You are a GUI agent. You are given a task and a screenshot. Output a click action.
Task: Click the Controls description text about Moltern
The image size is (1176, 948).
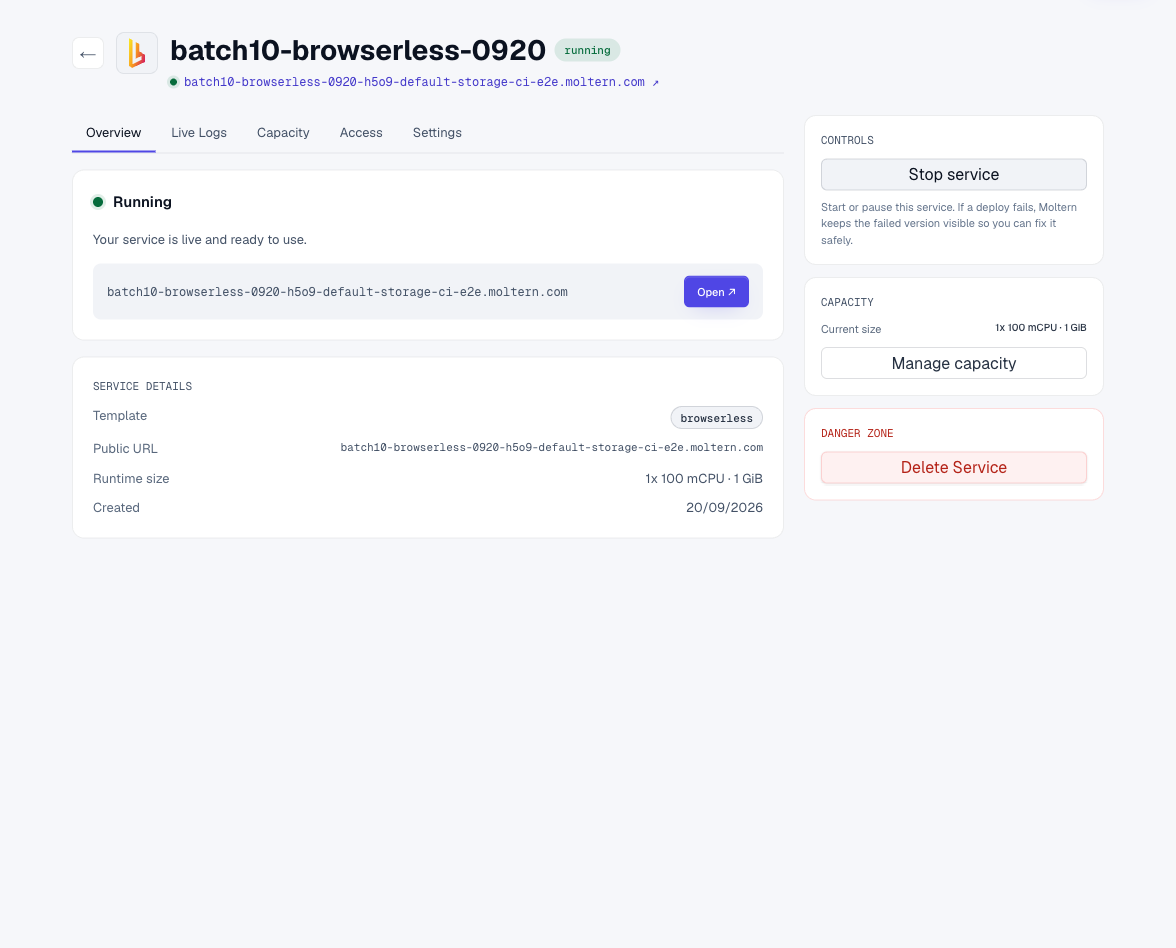point(949,224)
